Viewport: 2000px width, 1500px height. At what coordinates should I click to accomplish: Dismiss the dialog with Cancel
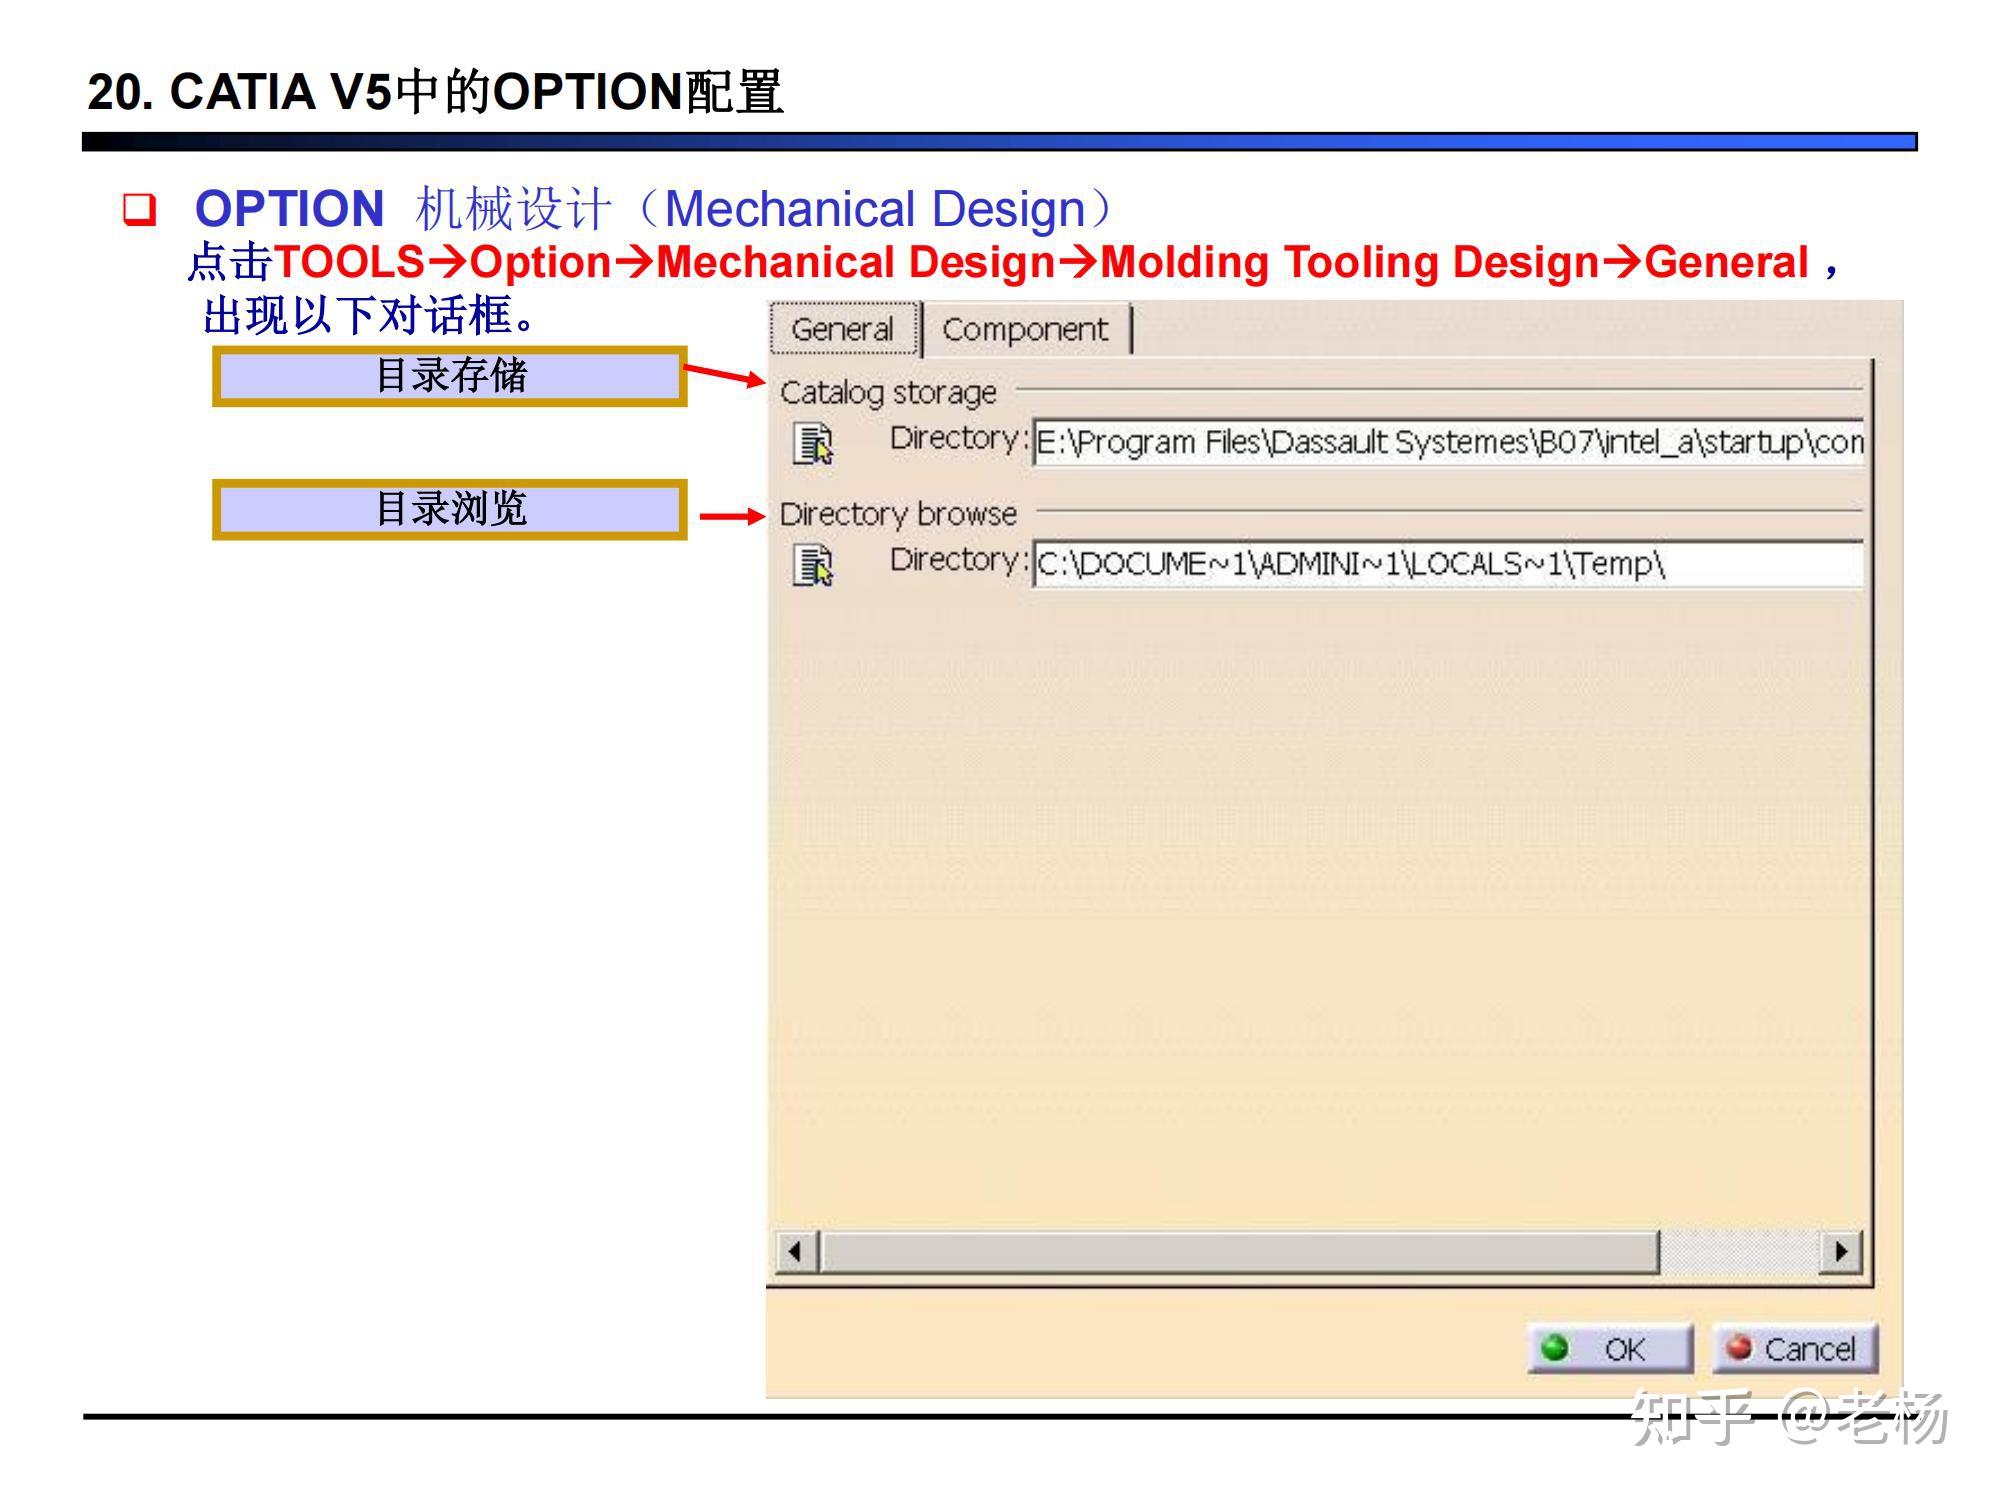pos(1795,1349)
